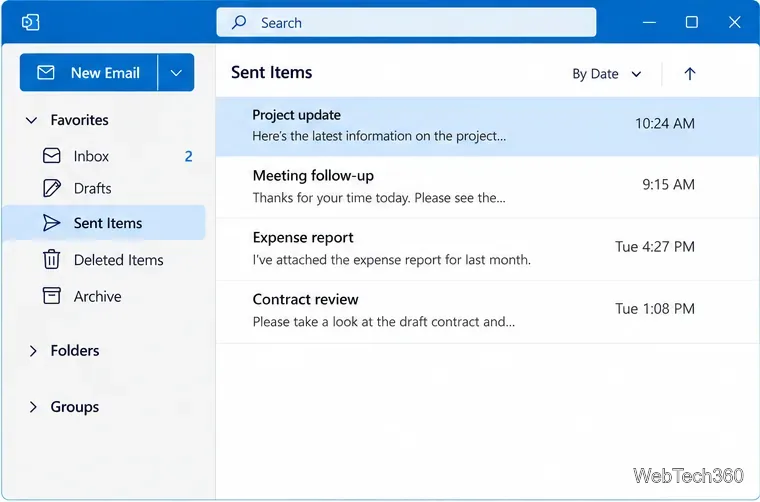Minimize the Outlook window
The image size is (760, 502).
[x=649, y=22]
